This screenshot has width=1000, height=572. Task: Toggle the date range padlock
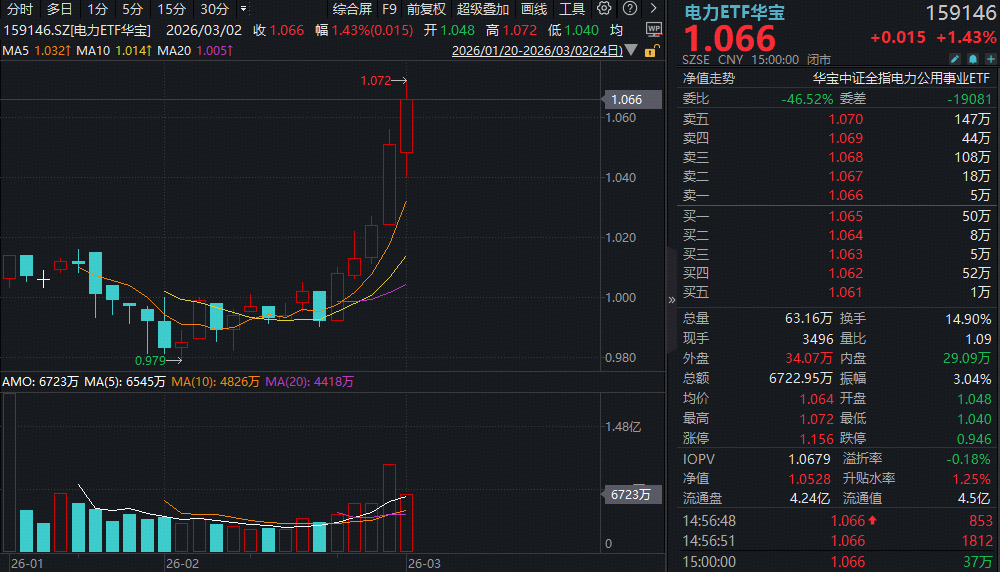pyautogui.click(x=651, y=50)
